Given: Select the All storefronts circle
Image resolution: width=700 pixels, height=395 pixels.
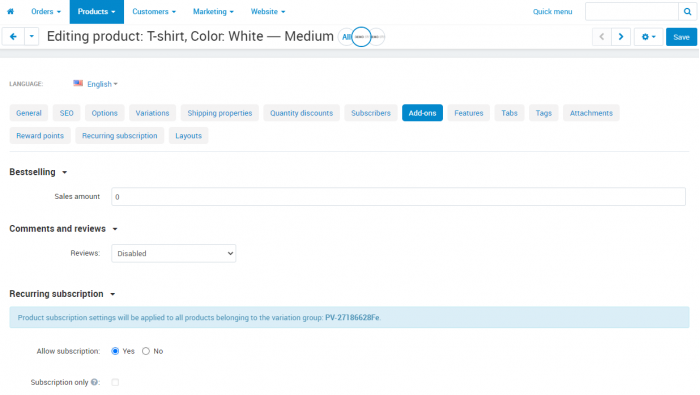Looking at the screenshot, I should 346,37.
